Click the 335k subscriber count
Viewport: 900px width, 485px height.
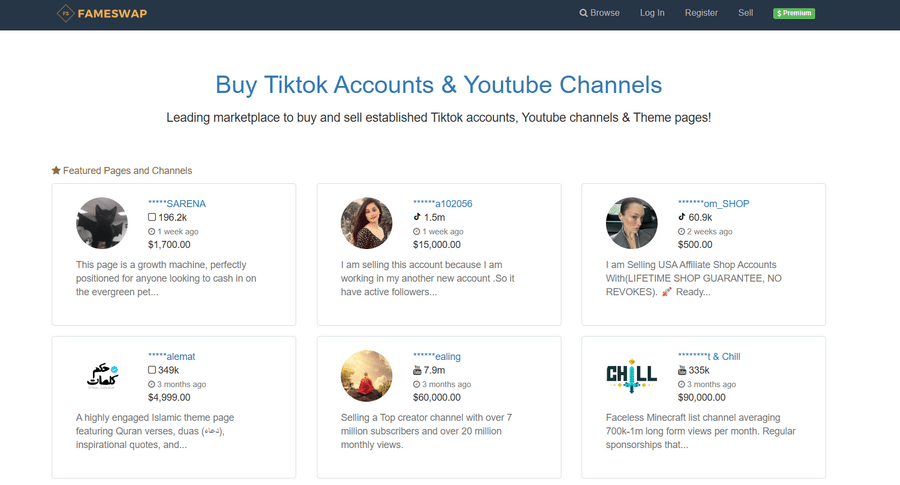click(699, 370)
